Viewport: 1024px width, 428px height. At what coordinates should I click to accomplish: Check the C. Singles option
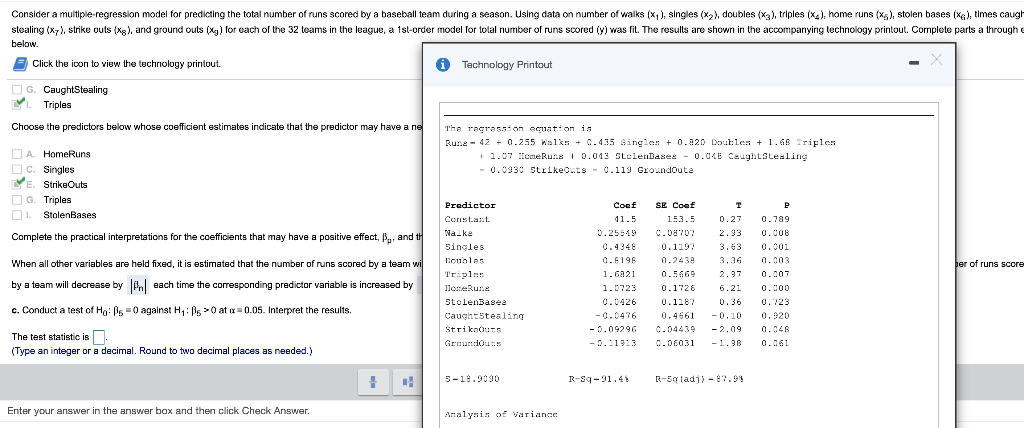18,169
